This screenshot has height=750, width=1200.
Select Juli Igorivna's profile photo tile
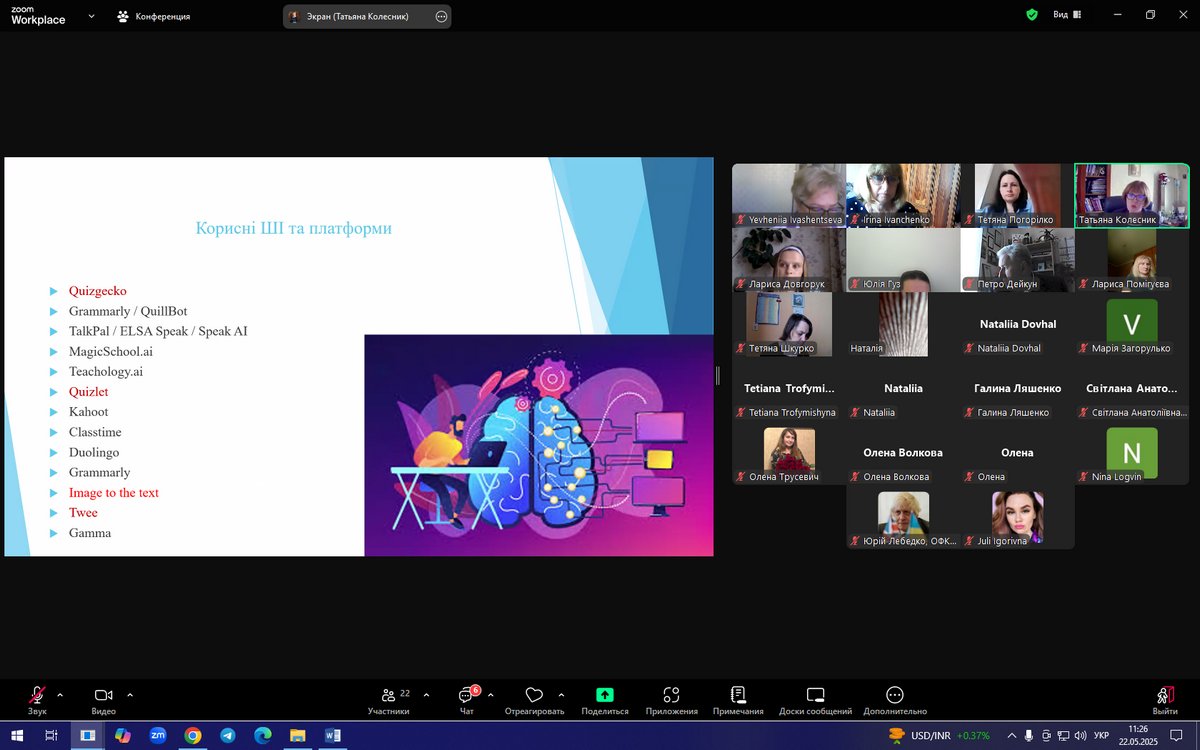(1018, 517)
